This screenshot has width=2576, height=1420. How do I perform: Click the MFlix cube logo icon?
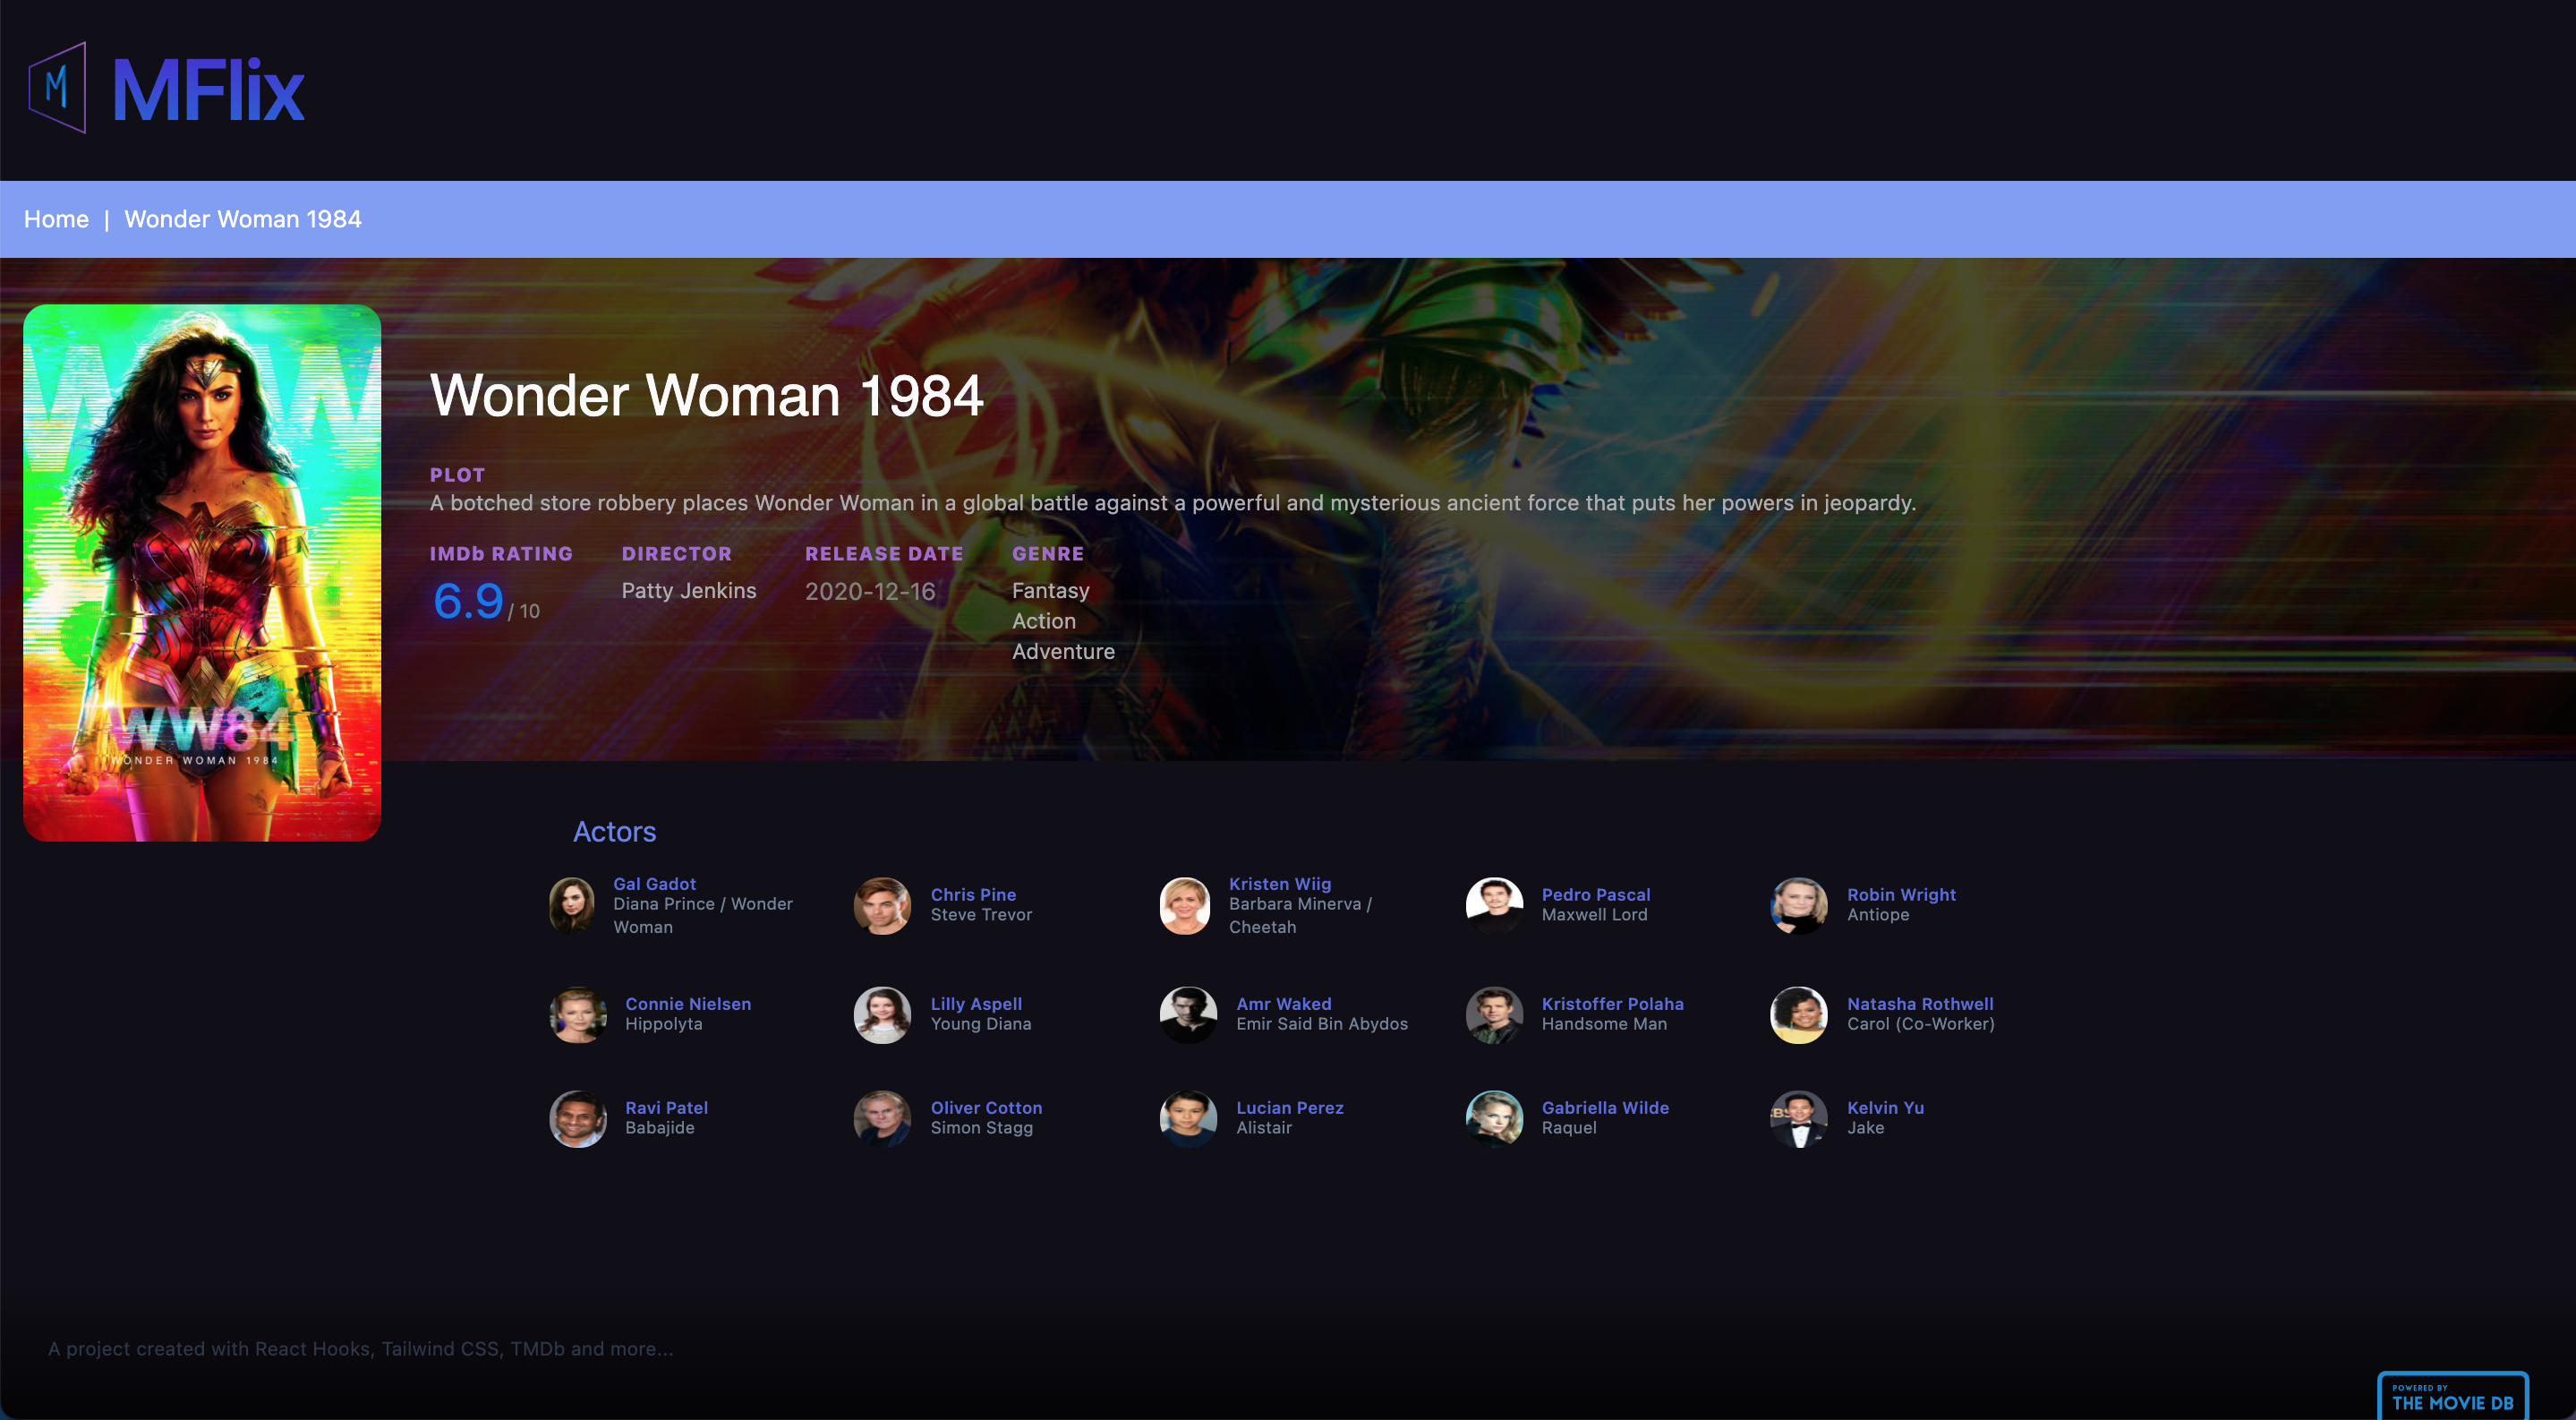click(57, 88)
